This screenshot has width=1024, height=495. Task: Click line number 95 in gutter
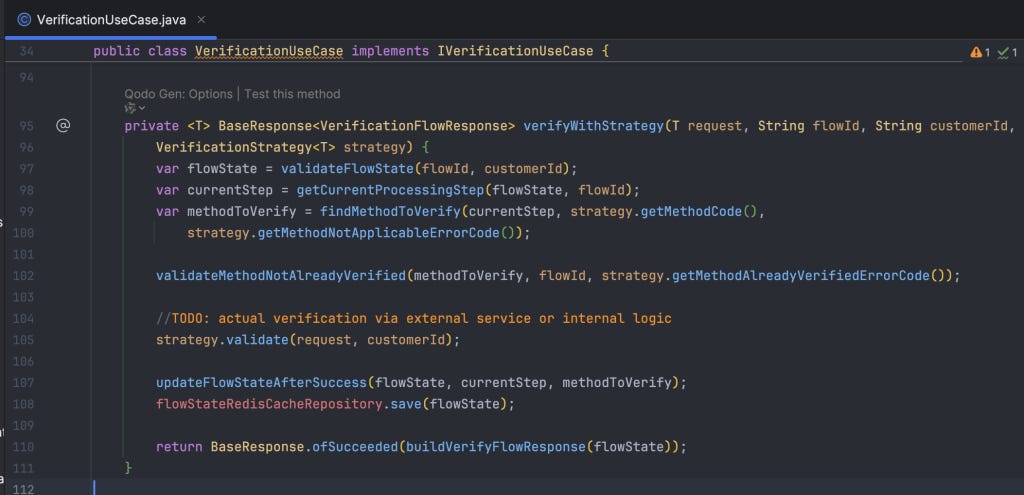pyautogui.click(x=27, y=126)
